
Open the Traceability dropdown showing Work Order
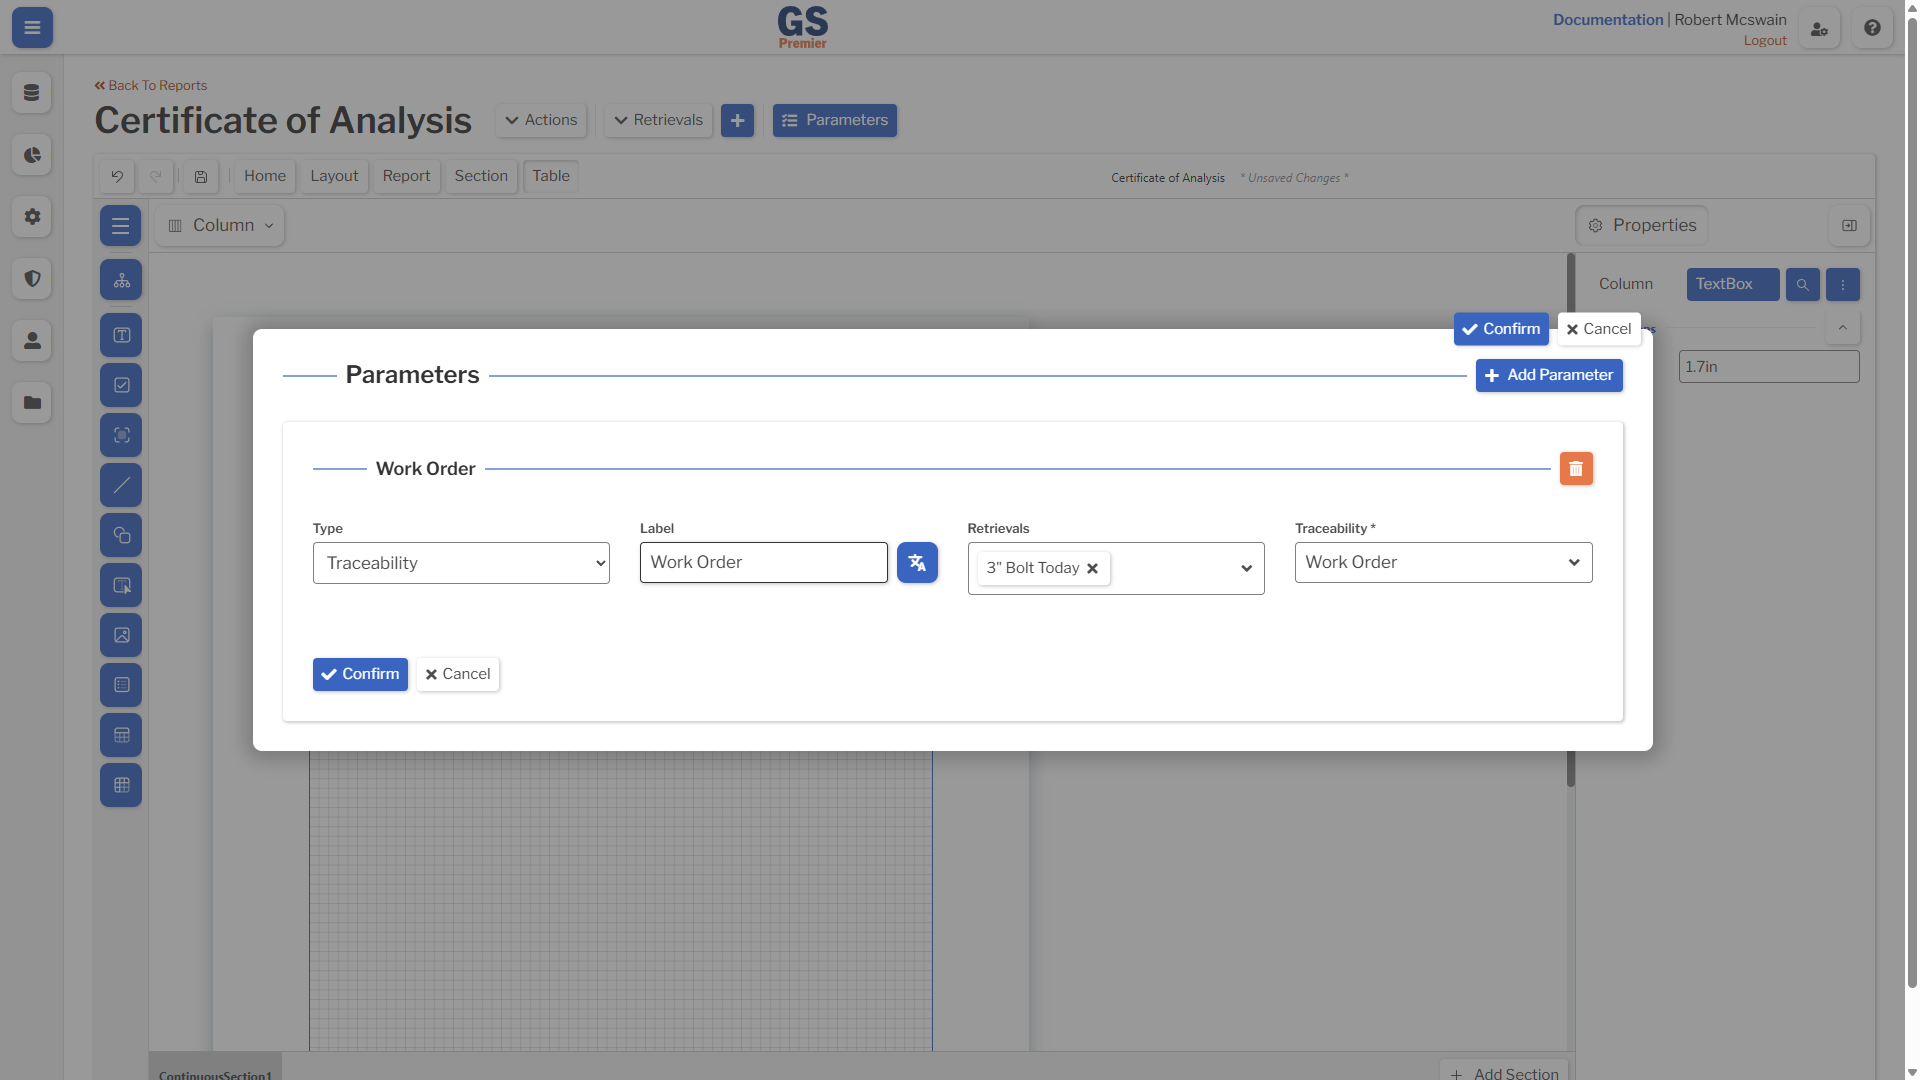tap(1443, 563)
